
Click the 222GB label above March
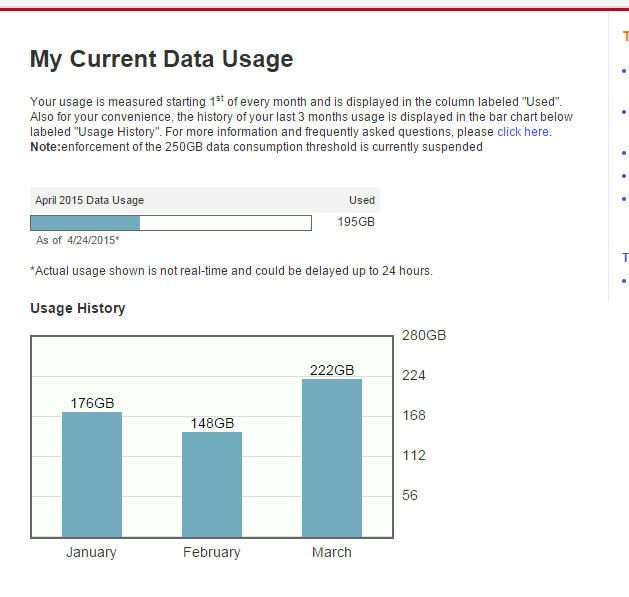point(332,370)
